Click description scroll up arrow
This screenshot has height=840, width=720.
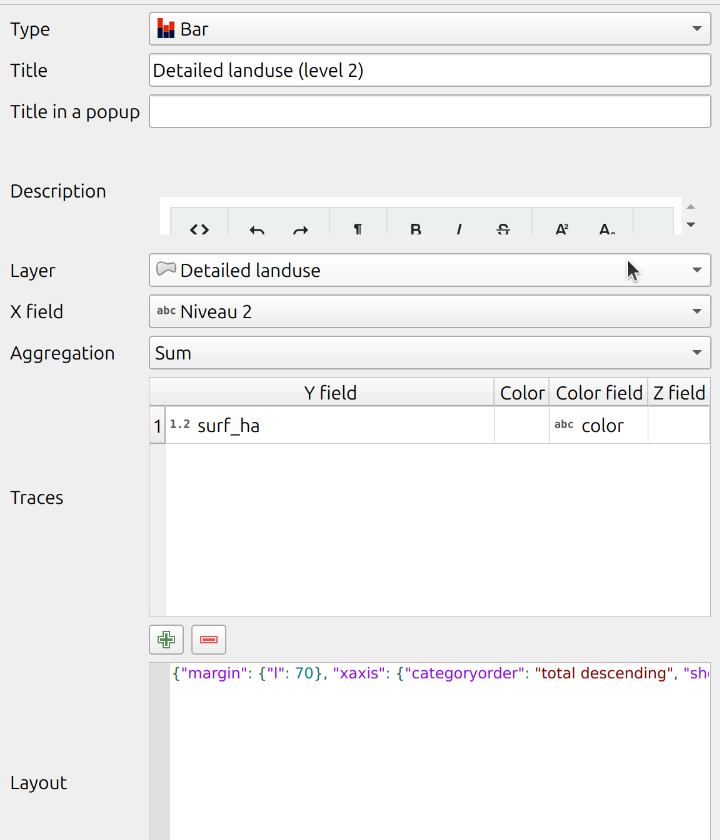(691, 207)
